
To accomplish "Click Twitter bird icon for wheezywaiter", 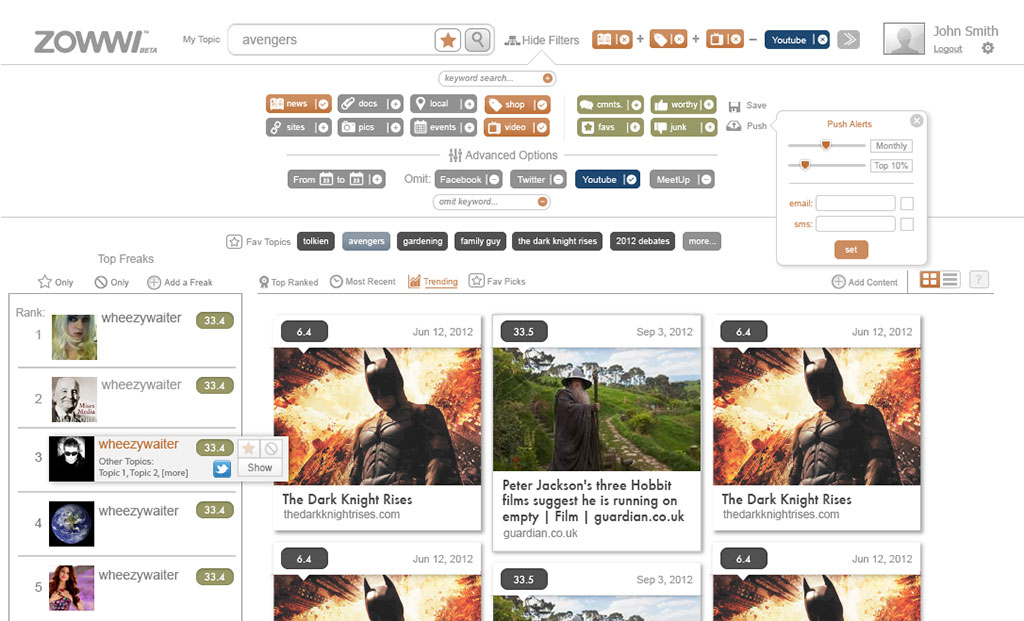I will click(x=222, y=469).
